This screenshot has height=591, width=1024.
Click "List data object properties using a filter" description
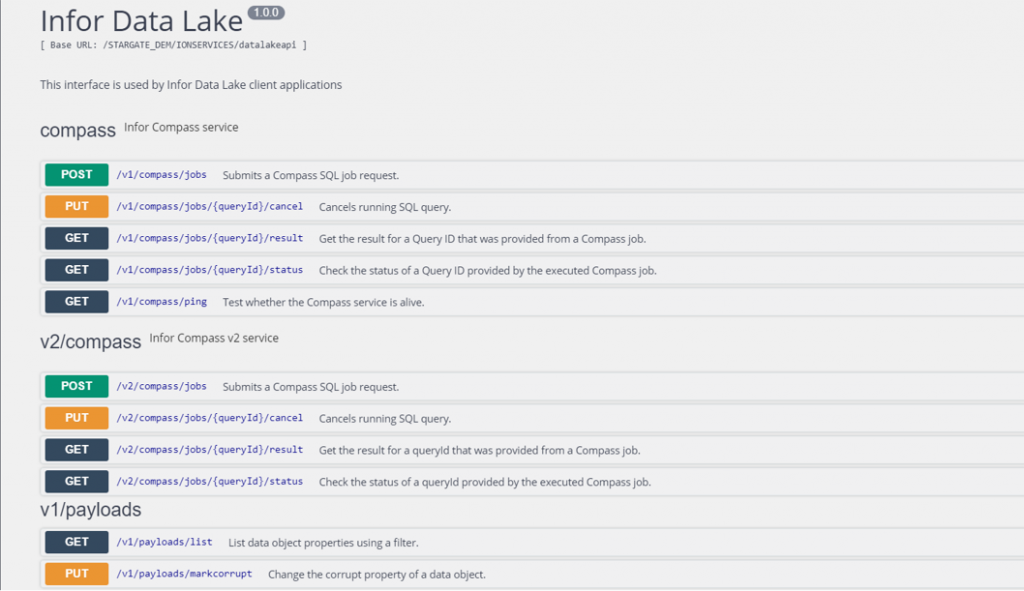[323, 543]
